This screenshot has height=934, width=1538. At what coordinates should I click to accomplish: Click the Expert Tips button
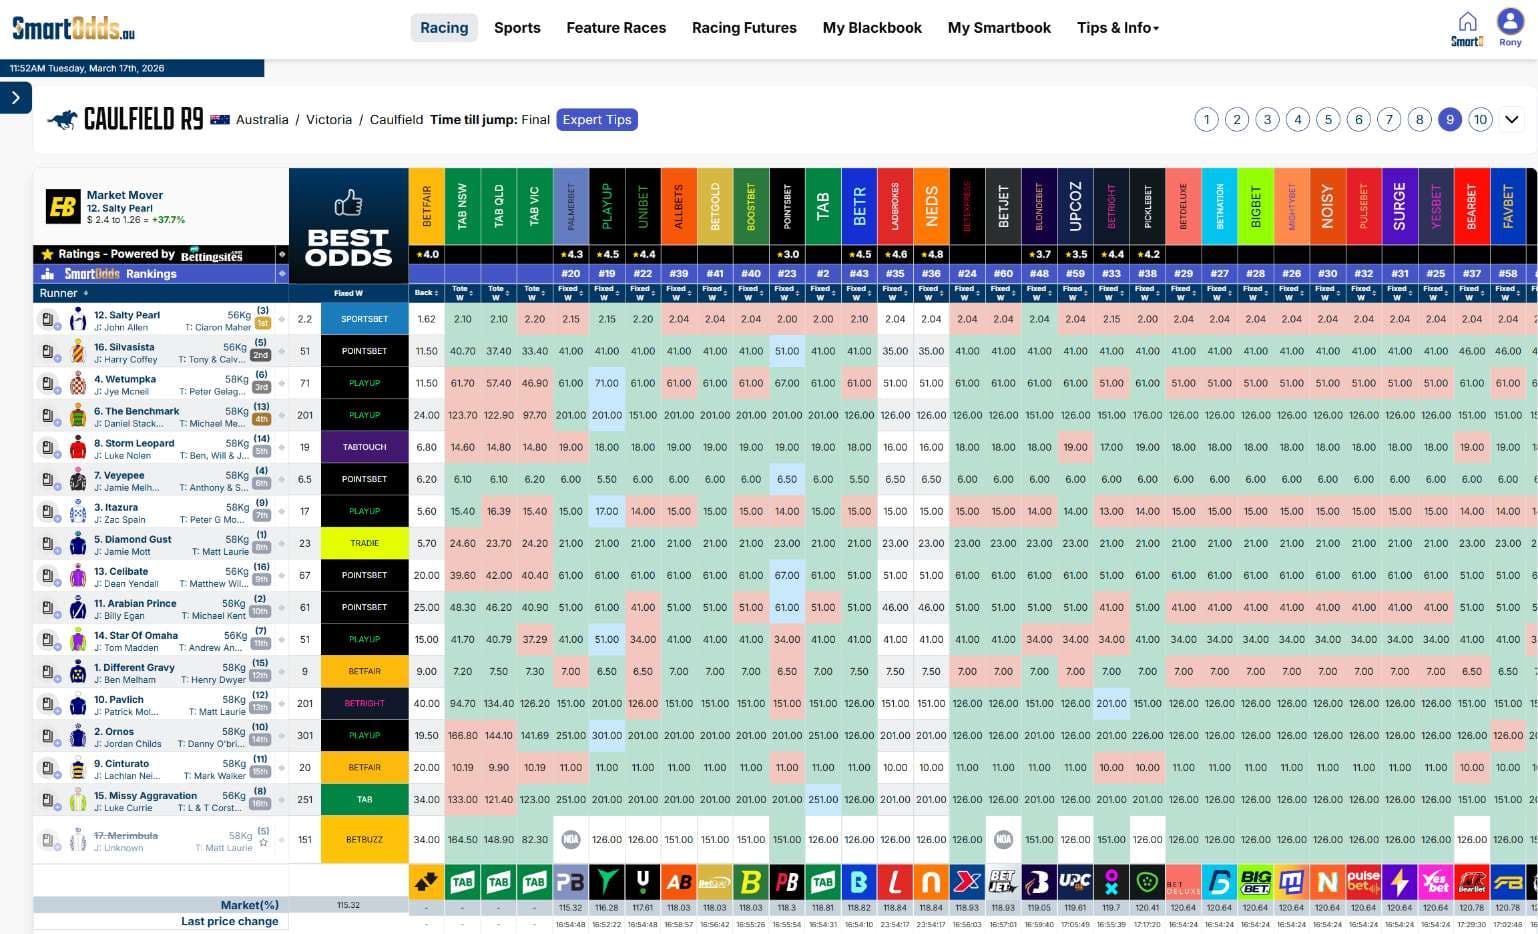597,119
